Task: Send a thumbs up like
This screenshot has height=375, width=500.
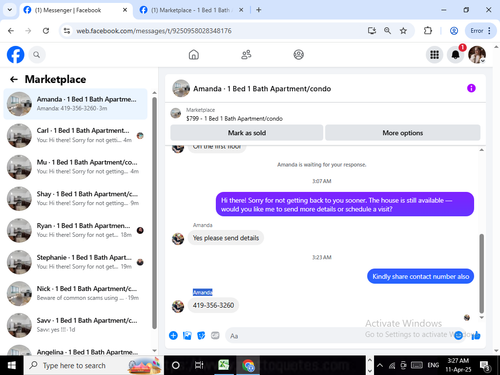Action: click(x=476, y=335)
